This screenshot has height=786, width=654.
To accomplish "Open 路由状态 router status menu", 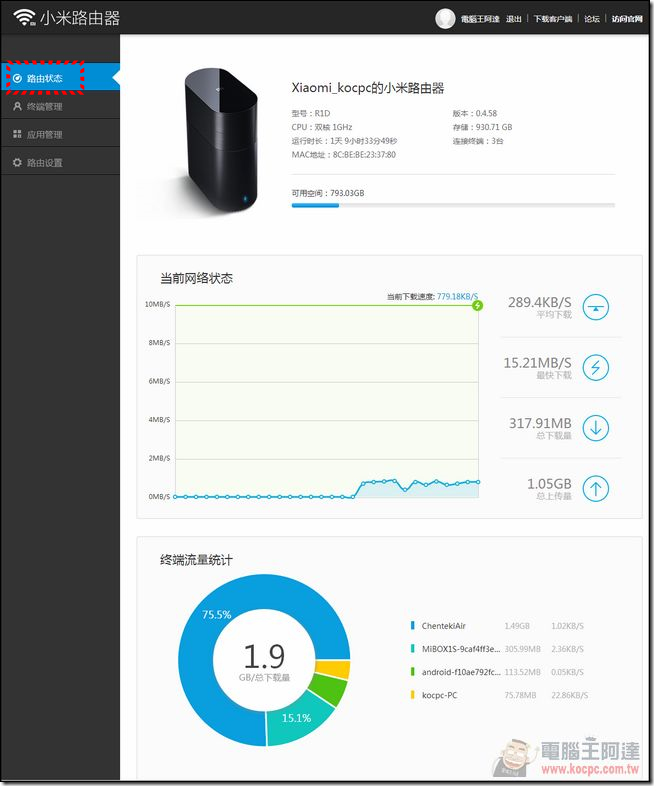I will (60, 77).
